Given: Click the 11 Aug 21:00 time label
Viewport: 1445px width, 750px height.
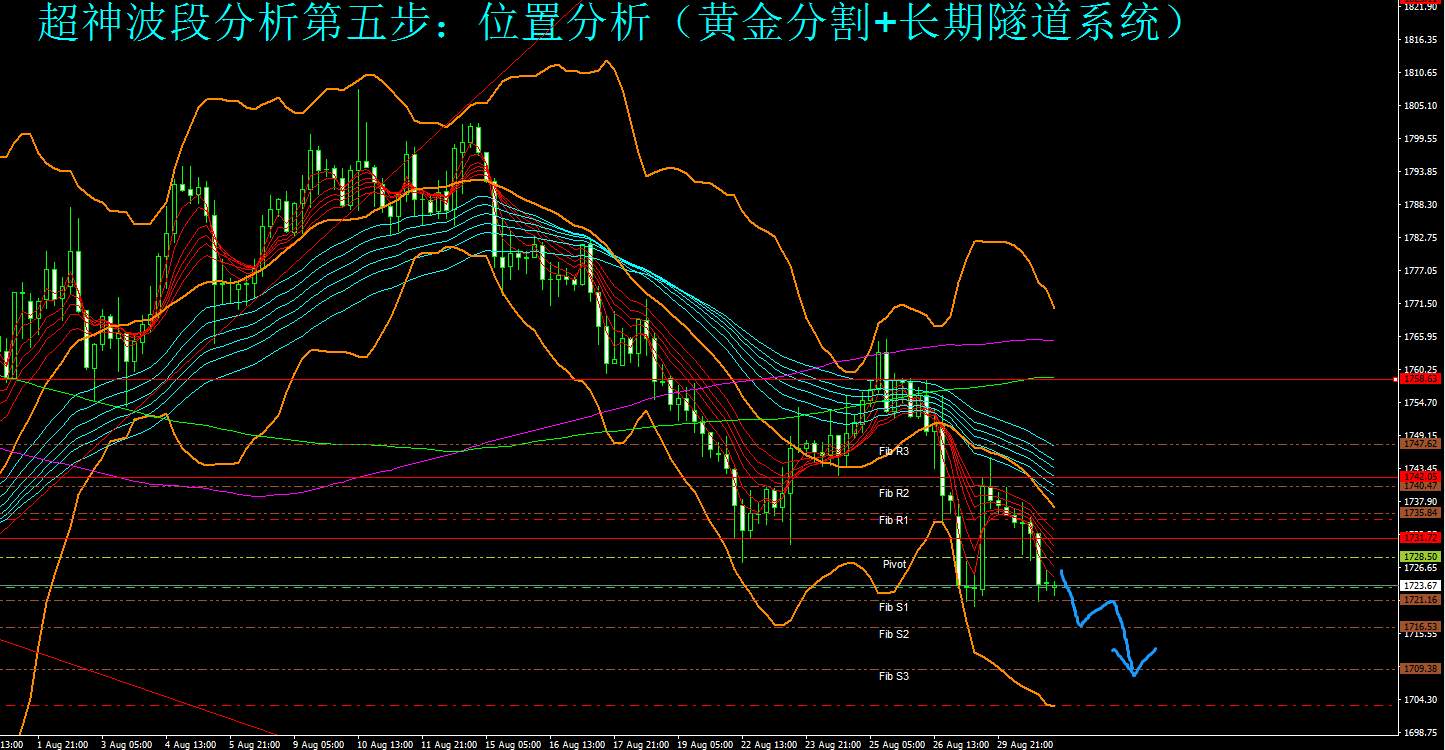Looking at the screenshot, I should pyautogui.click(x=449, y=744).
